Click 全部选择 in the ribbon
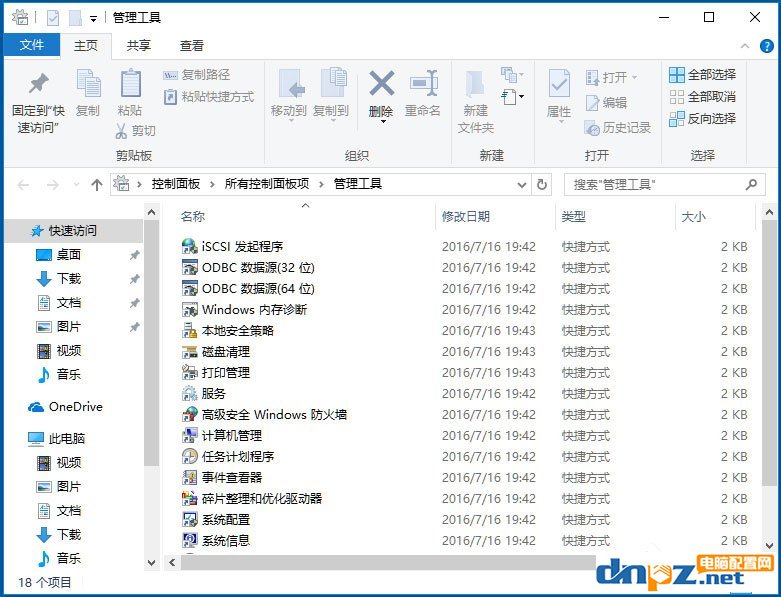Screen dimensions: 781x597 (702, 75)
